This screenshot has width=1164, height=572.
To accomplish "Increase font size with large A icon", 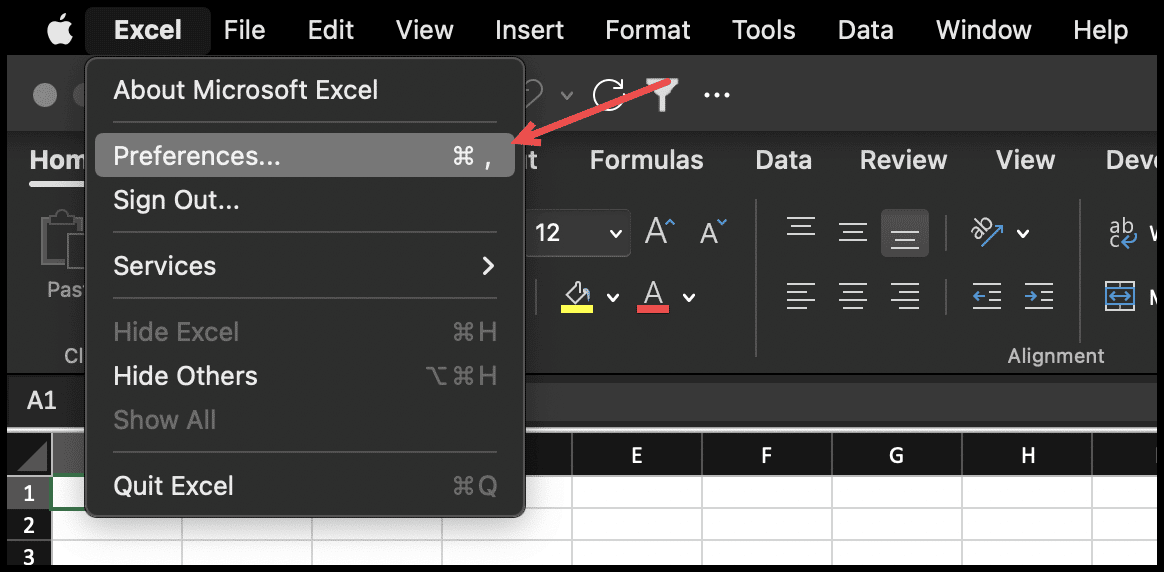I will (x=659, y=232).
